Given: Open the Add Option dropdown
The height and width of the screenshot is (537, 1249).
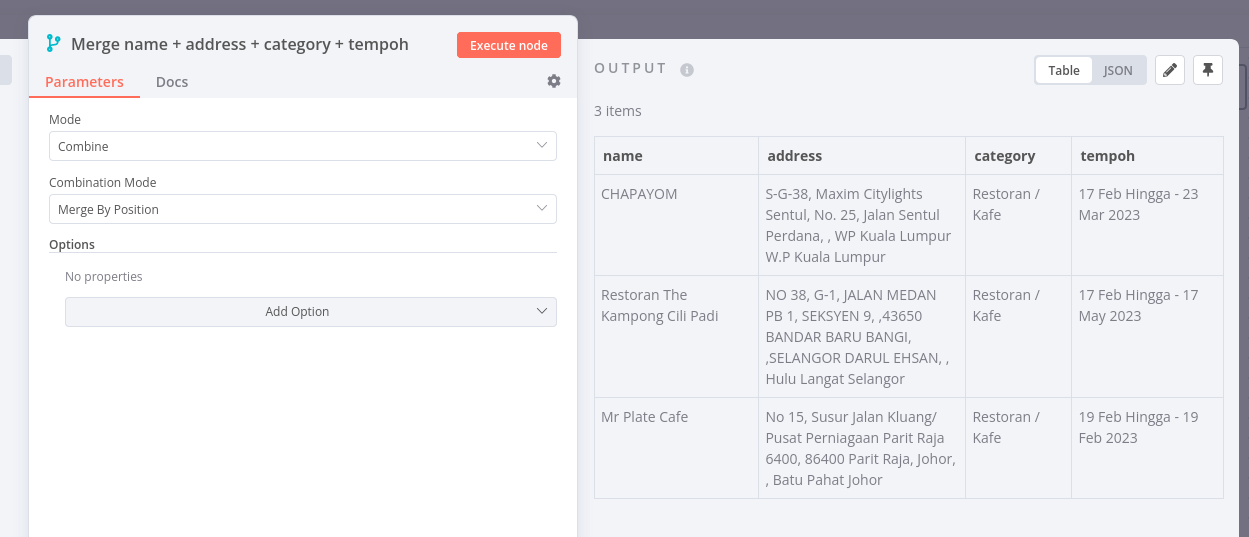Looking at the screenshot, I should [310, 312].
